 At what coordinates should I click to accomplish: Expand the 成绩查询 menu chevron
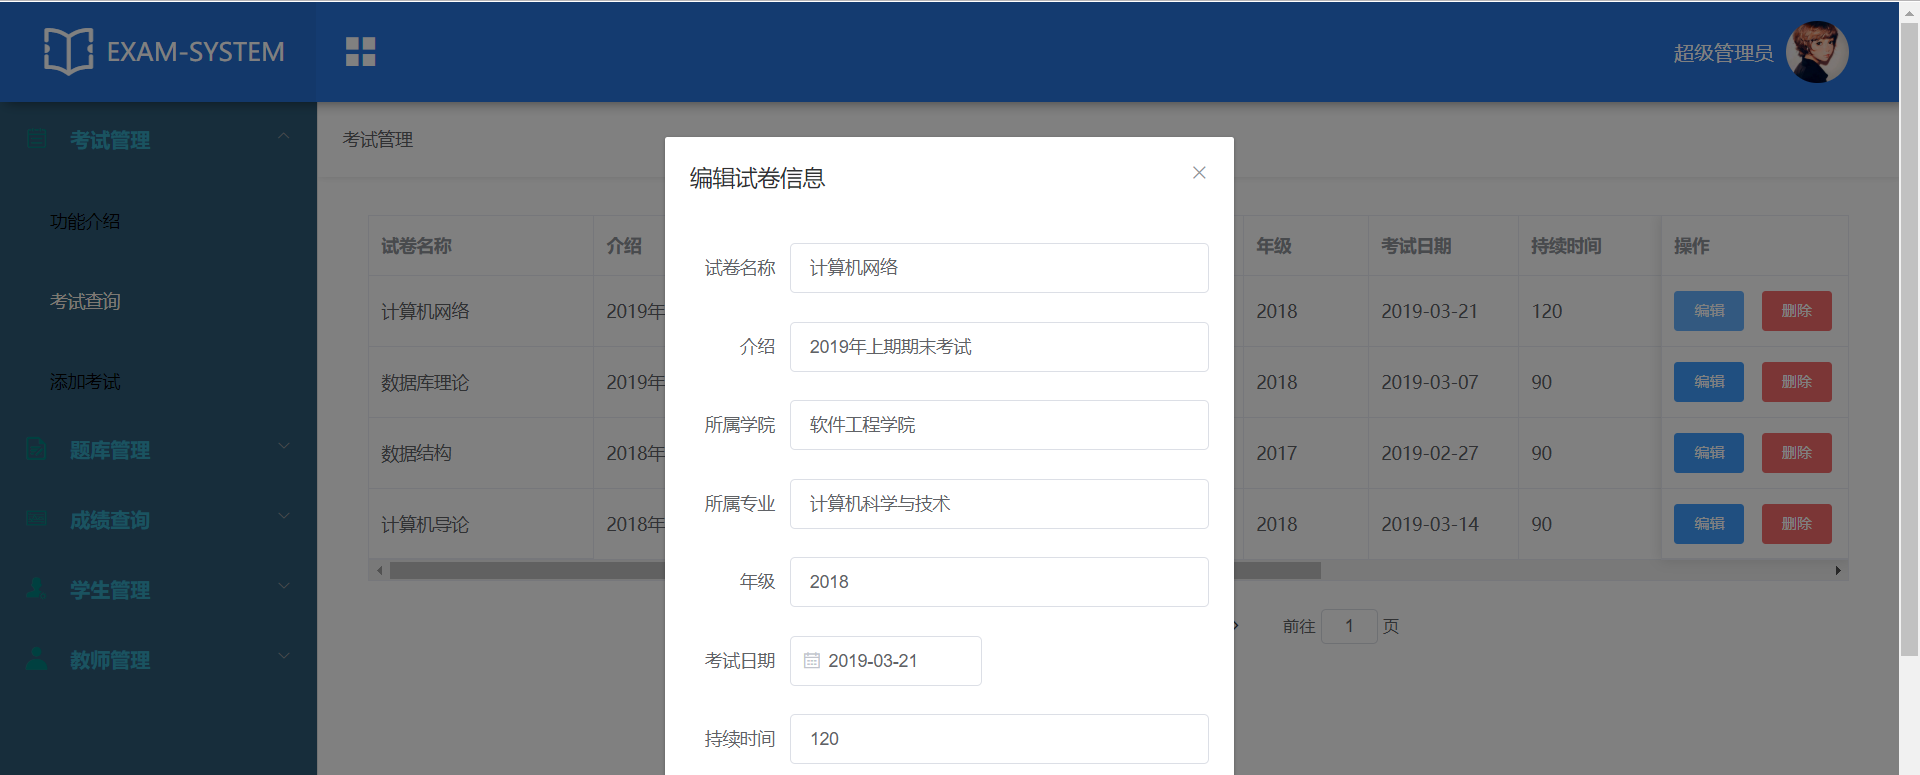(x=284, y=517)
